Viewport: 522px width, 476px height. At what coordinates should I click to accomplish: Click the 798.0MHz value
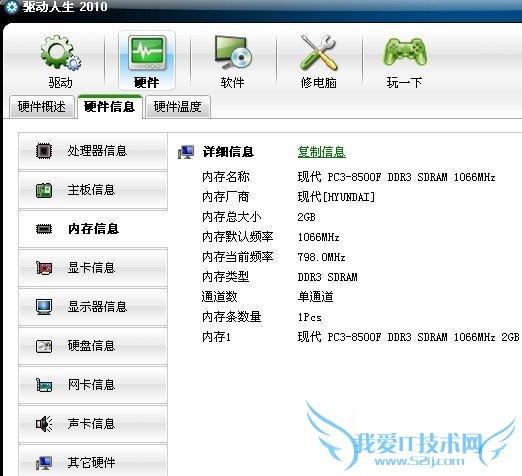321,257
